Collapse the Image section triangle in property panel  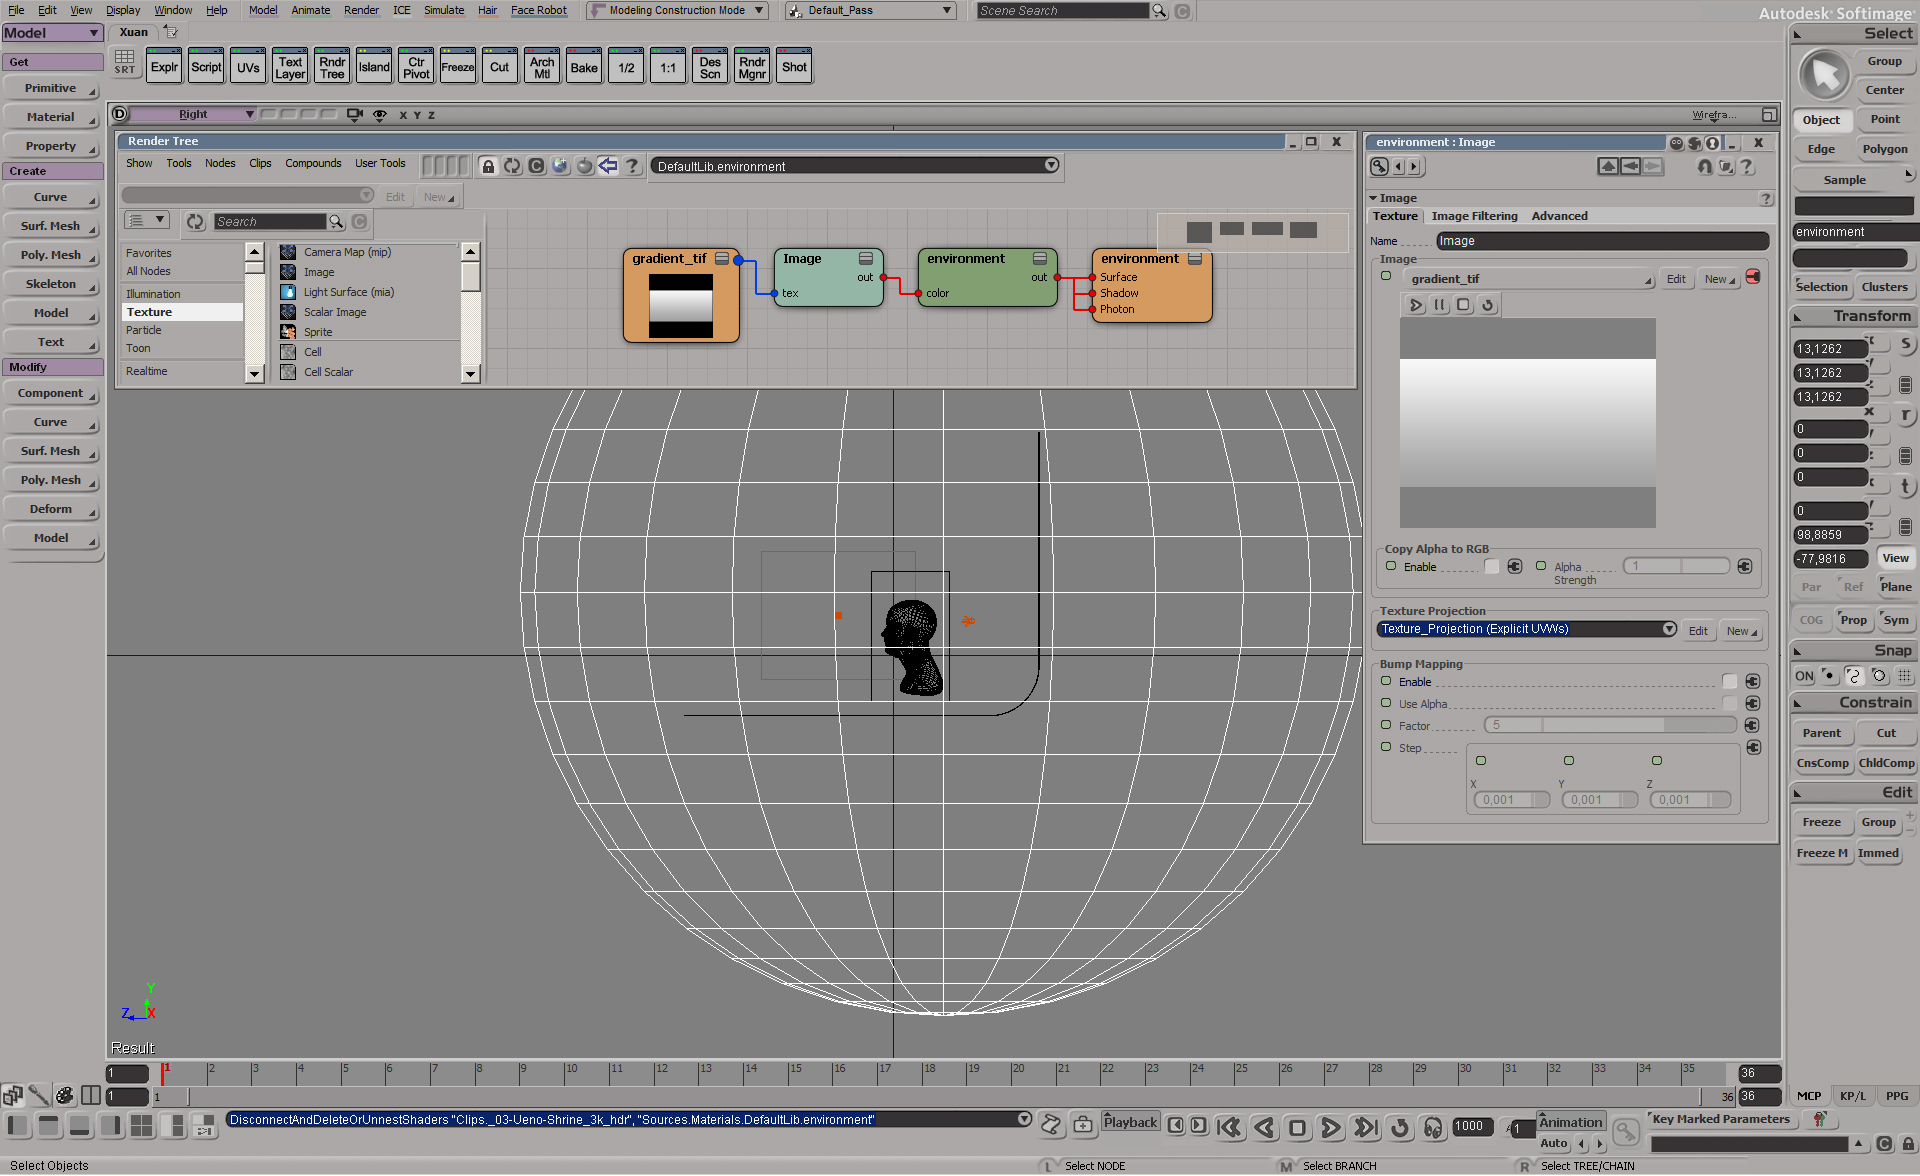1373,198
